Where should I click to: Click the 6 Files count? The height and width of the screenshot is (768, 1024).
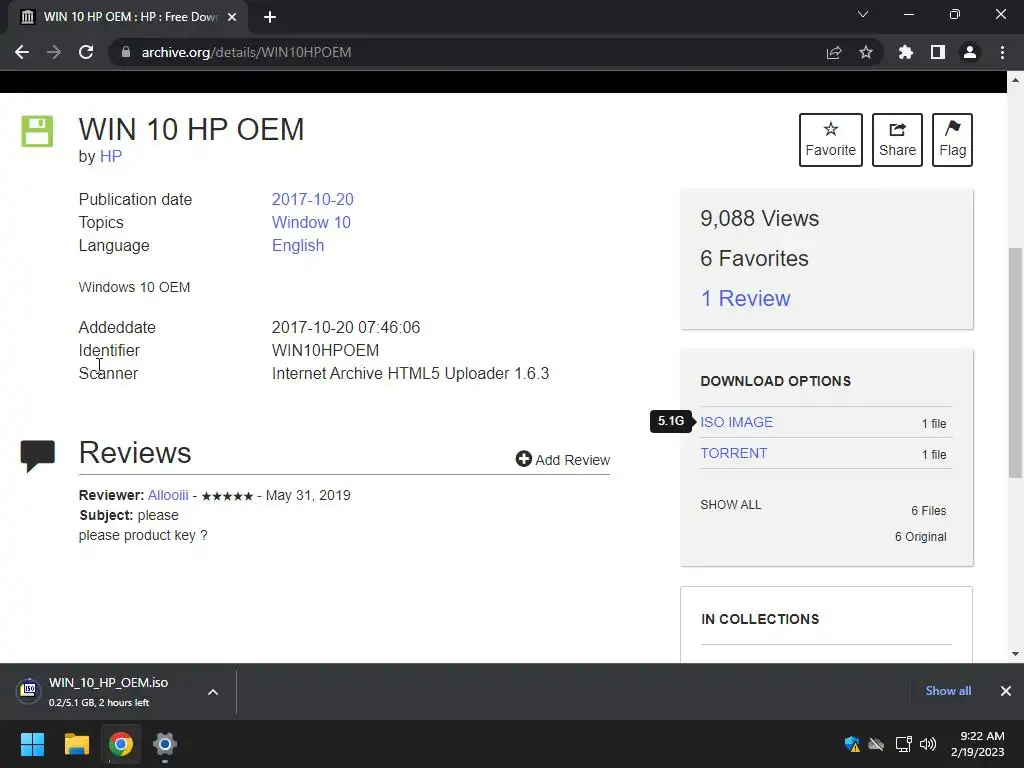[x=929, y=511]
